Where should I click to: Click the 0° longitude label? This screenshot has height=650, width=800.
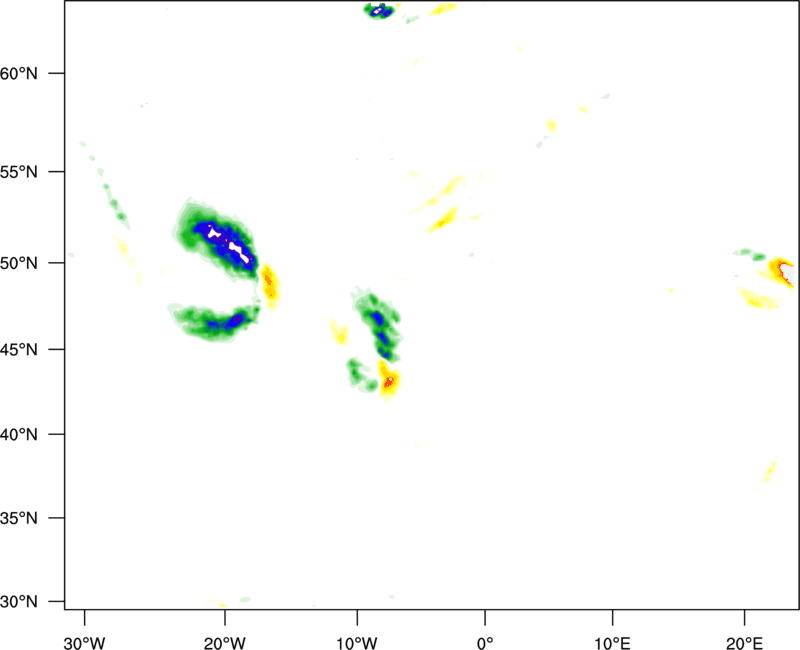click(485, 643)
